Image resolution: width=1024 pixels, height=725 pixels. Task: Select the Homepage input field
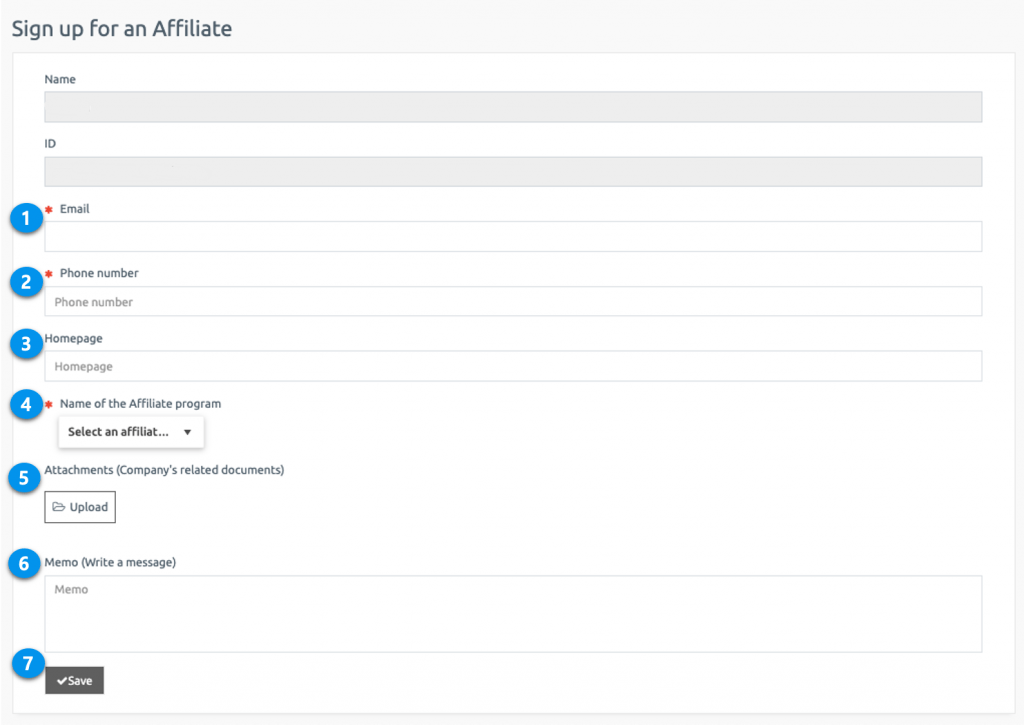click(x=512, y=366)
